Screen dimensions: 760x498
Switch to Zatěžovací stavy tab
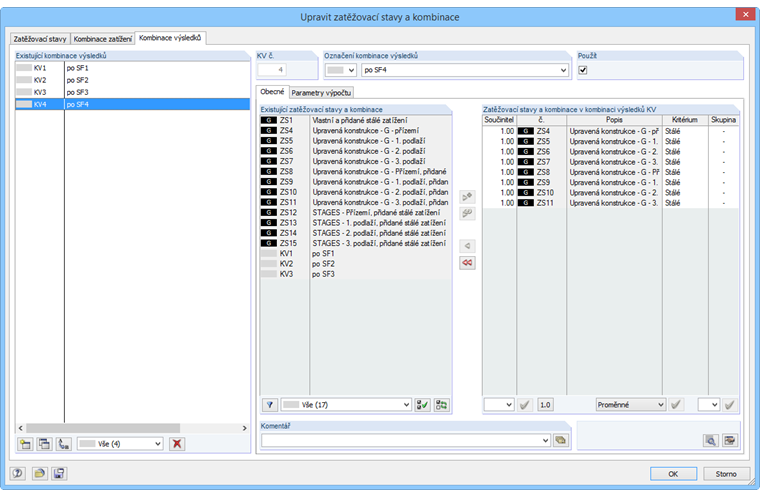[x=40, y=39]
